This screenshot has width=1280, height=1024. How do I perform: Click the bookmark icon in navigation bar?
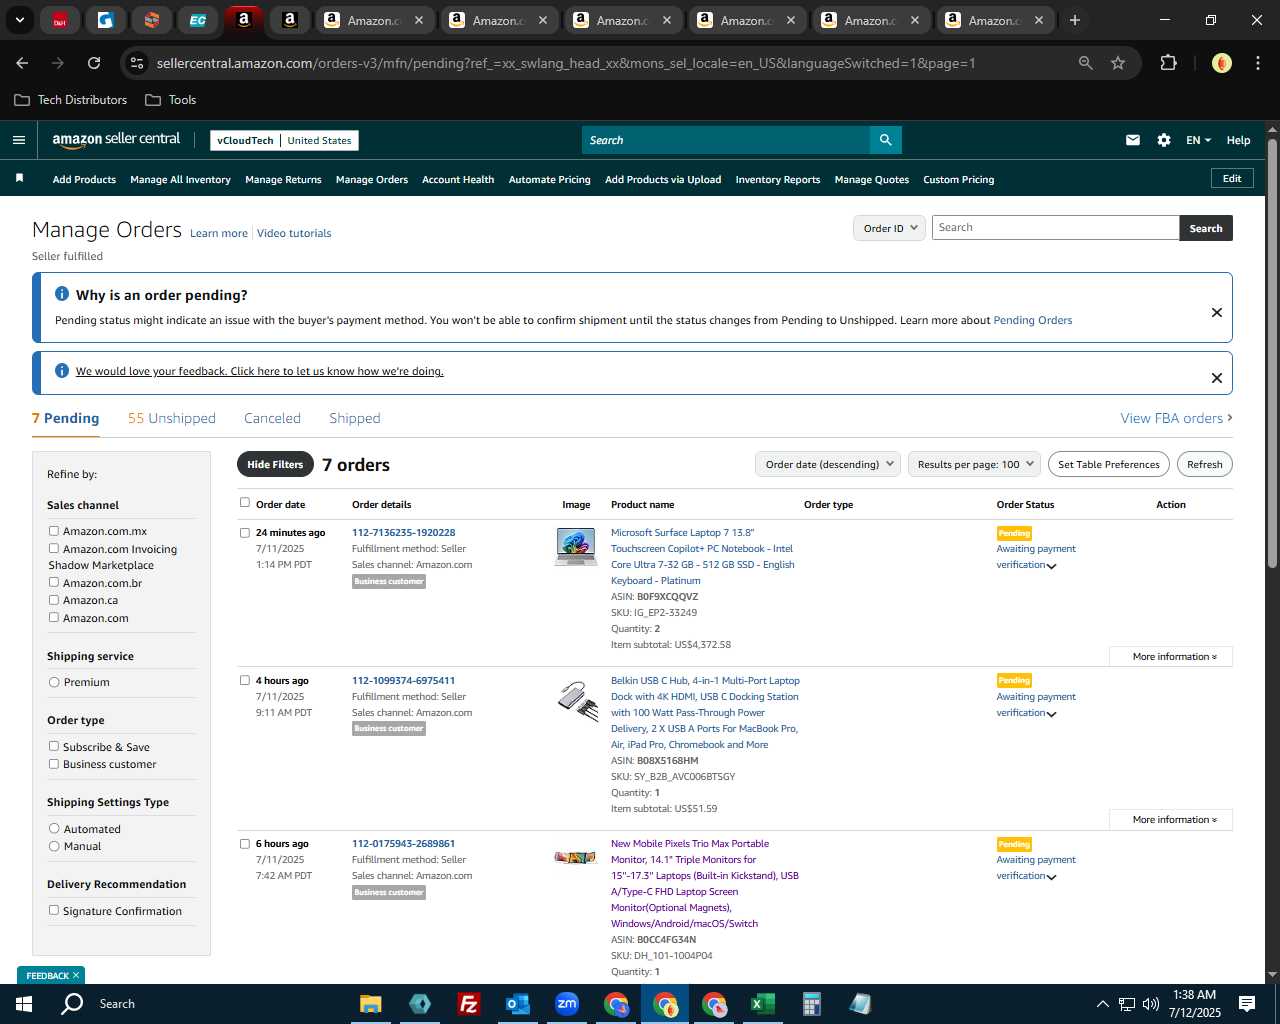click(x=19, y=178)
